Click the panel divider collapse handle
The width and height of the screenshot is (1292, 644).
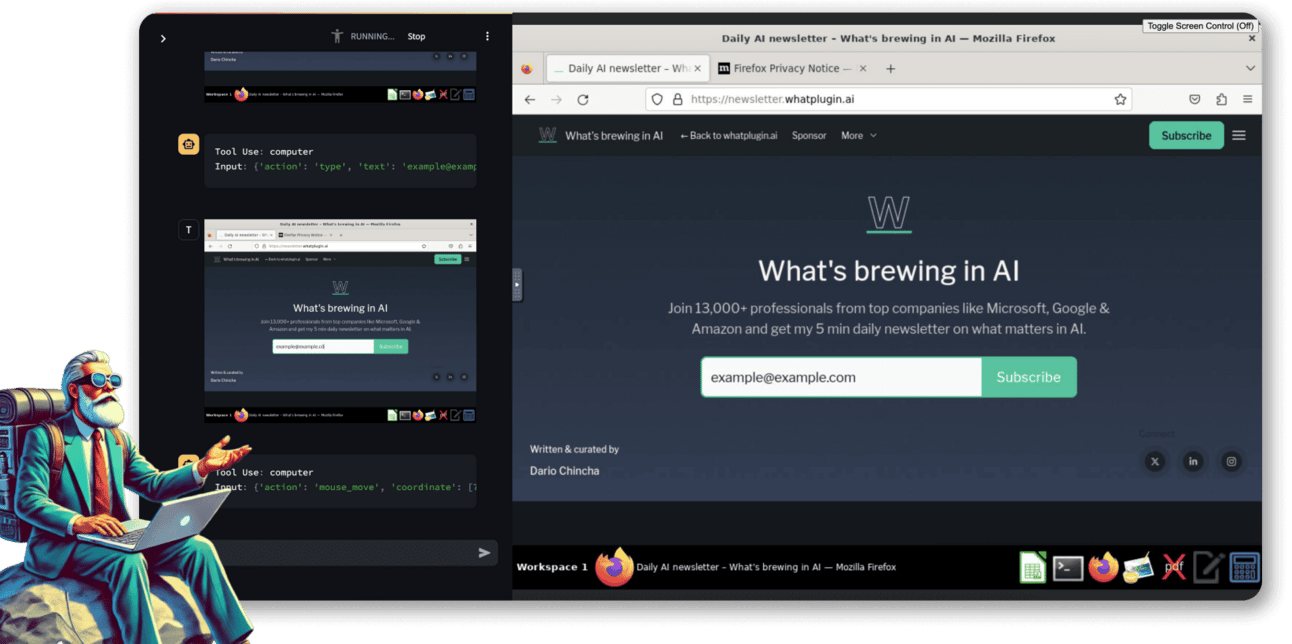point(517,284)
